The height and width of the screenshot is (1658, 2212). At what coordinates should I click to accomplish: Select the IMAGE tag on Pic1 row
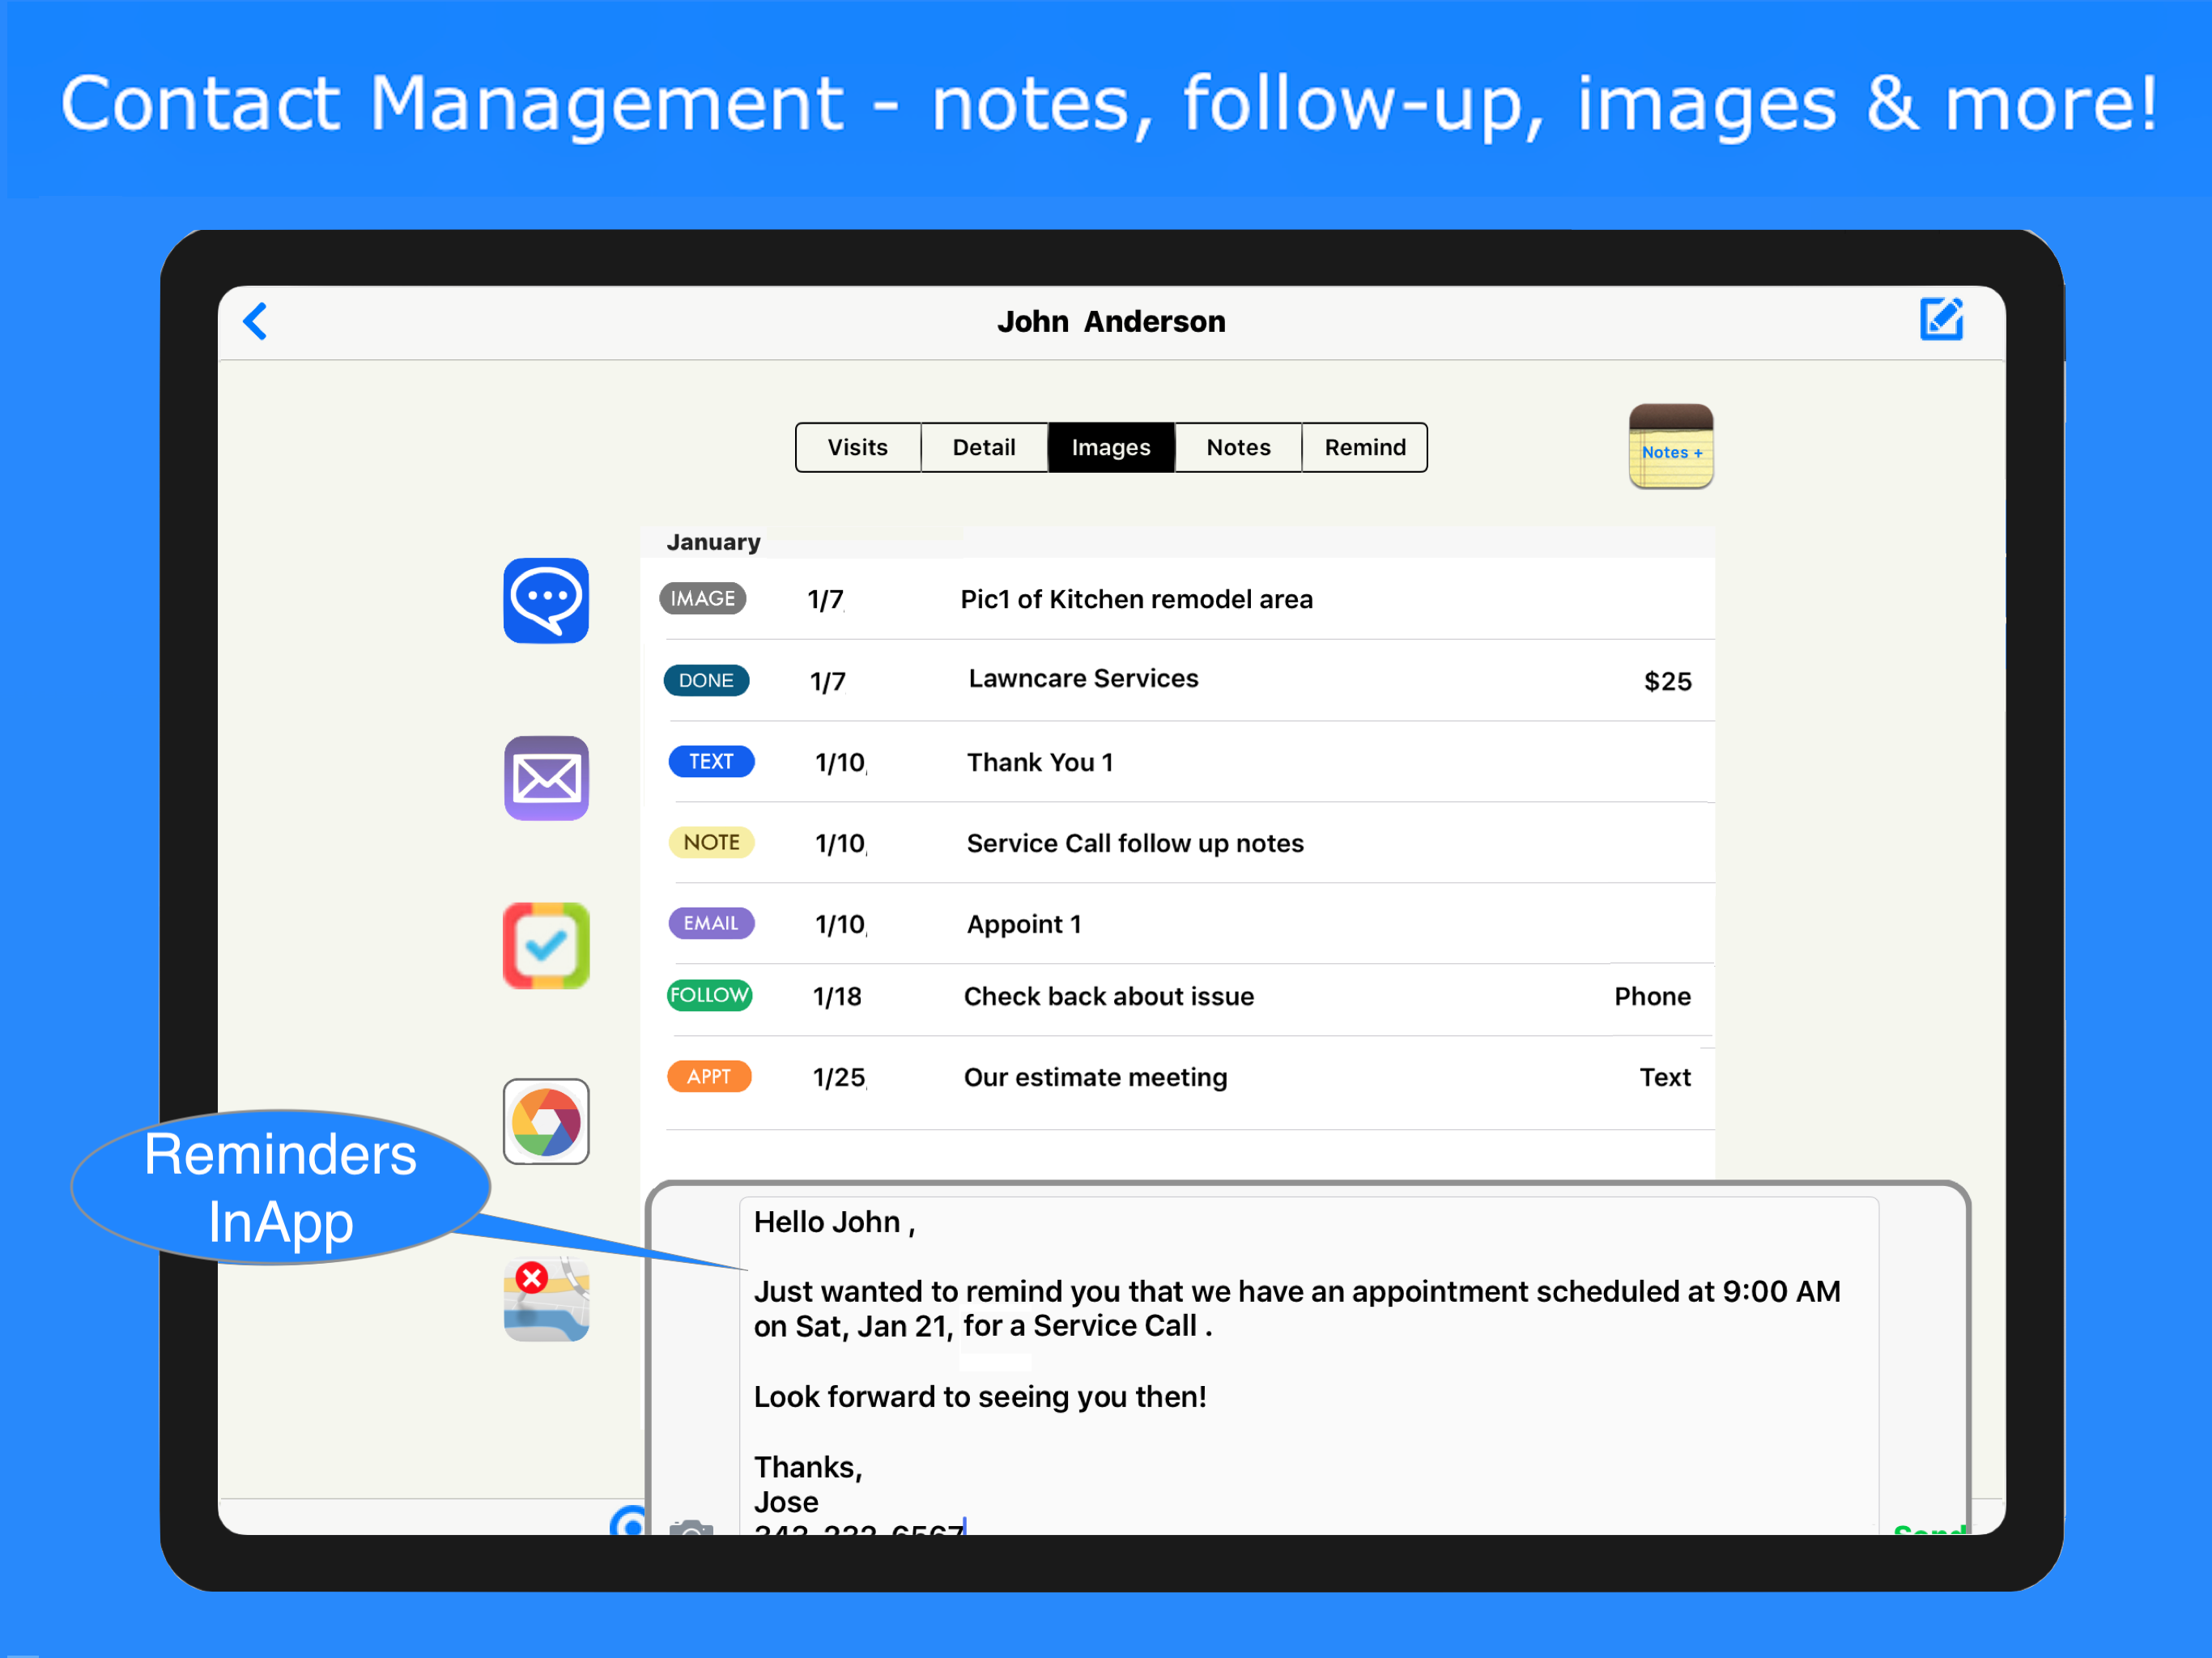[x=703, y=598]
